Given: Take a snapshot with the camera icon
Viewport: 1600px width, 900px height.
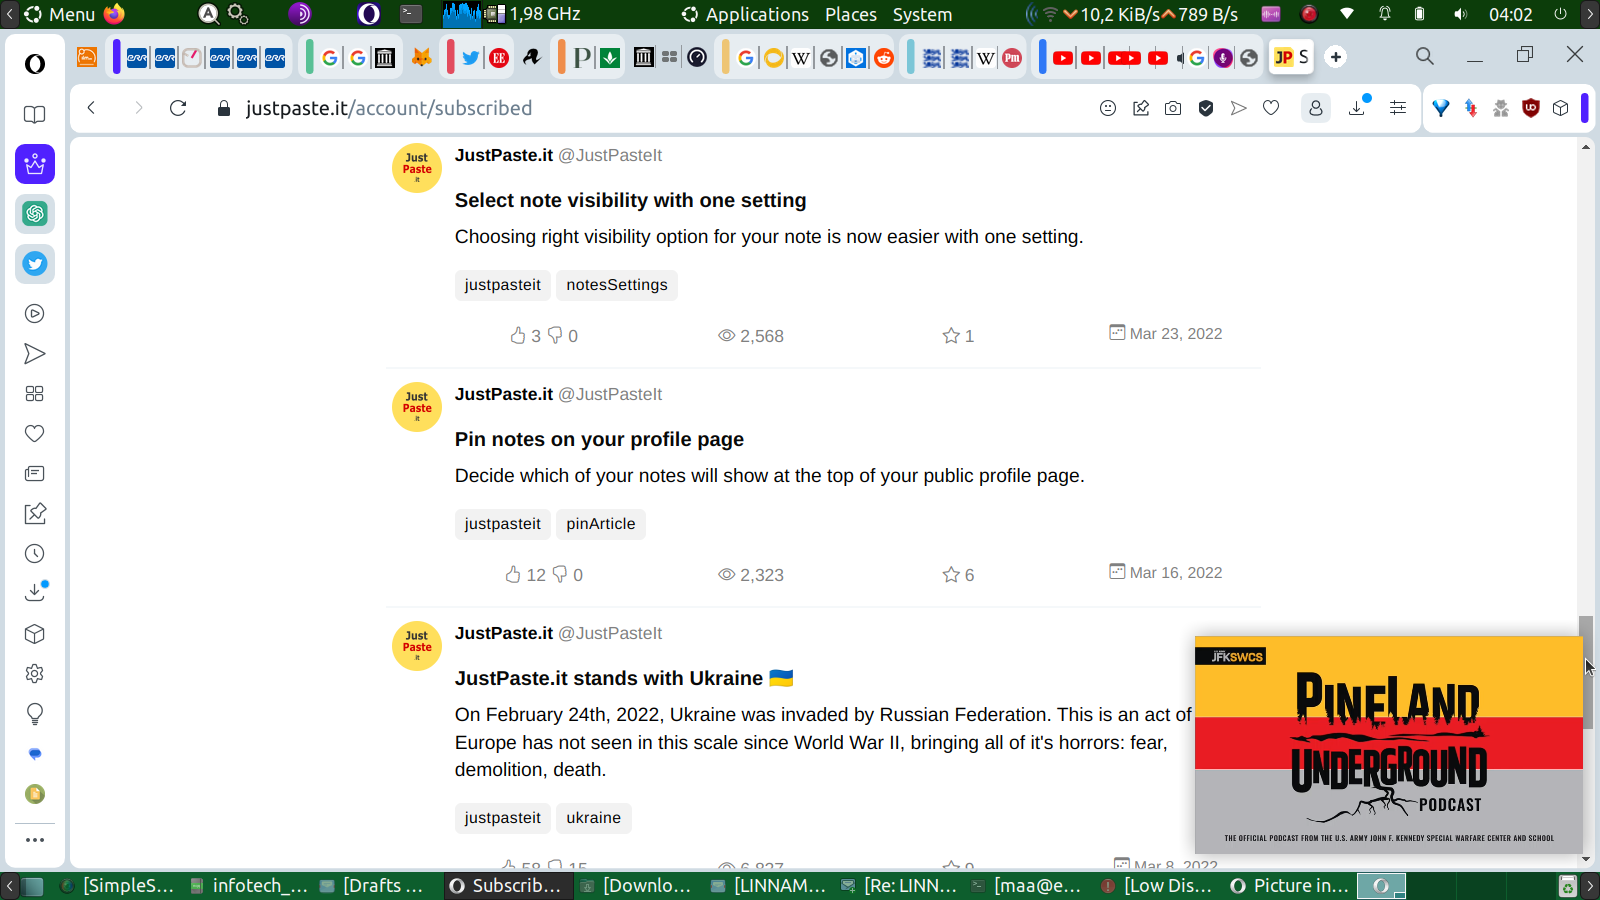Looking at the screenshot, I should pos(1173,108).
